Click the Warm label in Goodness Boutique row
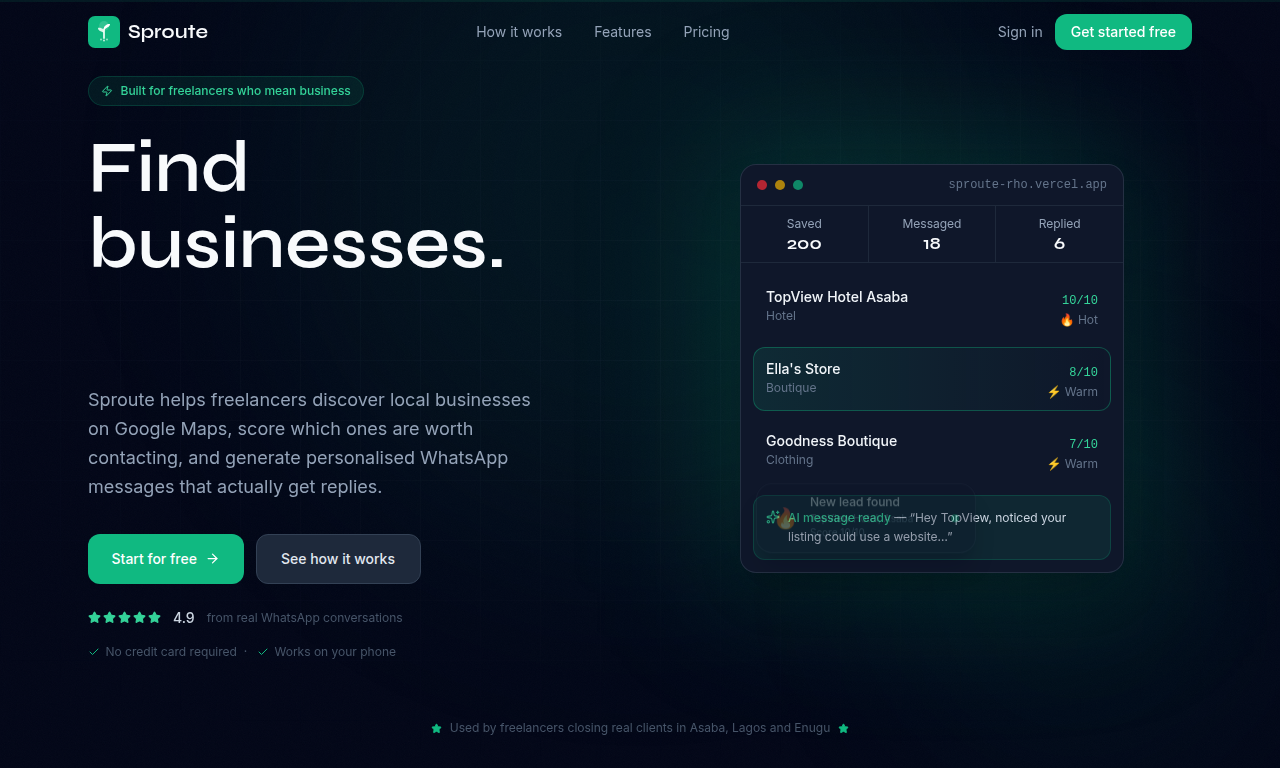This screenshot has height=768, width=1280. [1081, 464]
